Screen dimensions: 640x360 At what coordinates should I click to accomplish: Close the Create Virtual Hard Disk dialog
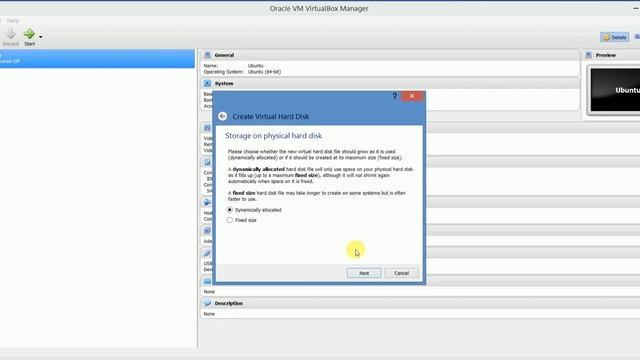[x=412, y=96]
